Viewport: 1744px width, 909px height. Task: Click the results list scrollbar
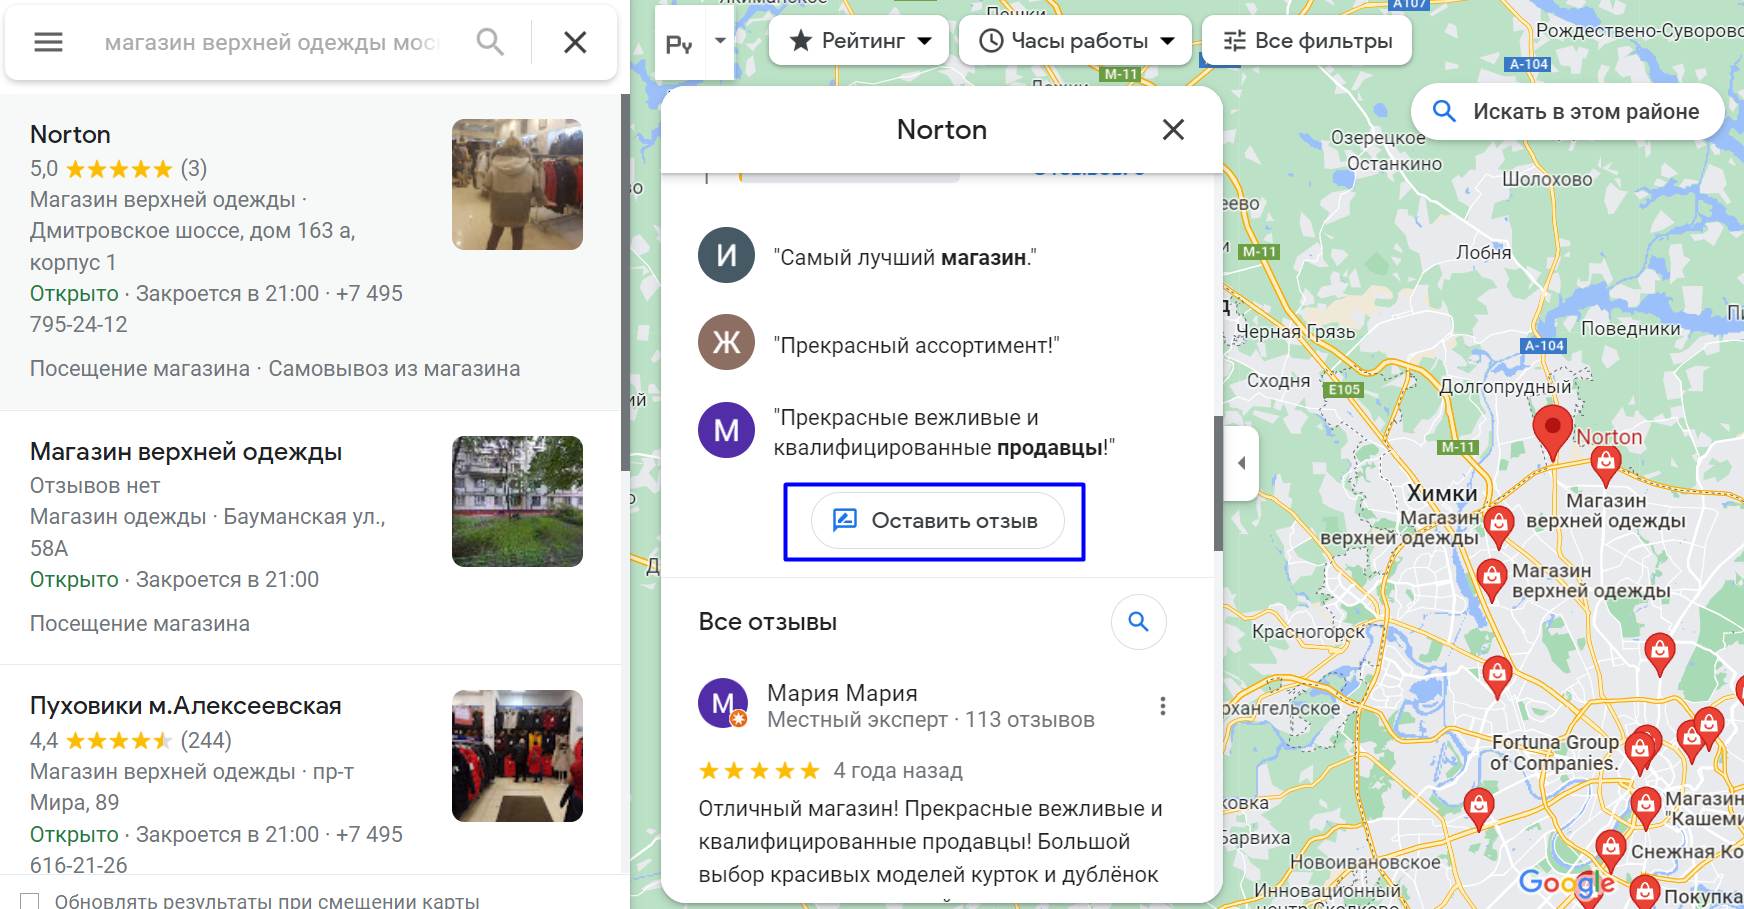pos(625,283)
